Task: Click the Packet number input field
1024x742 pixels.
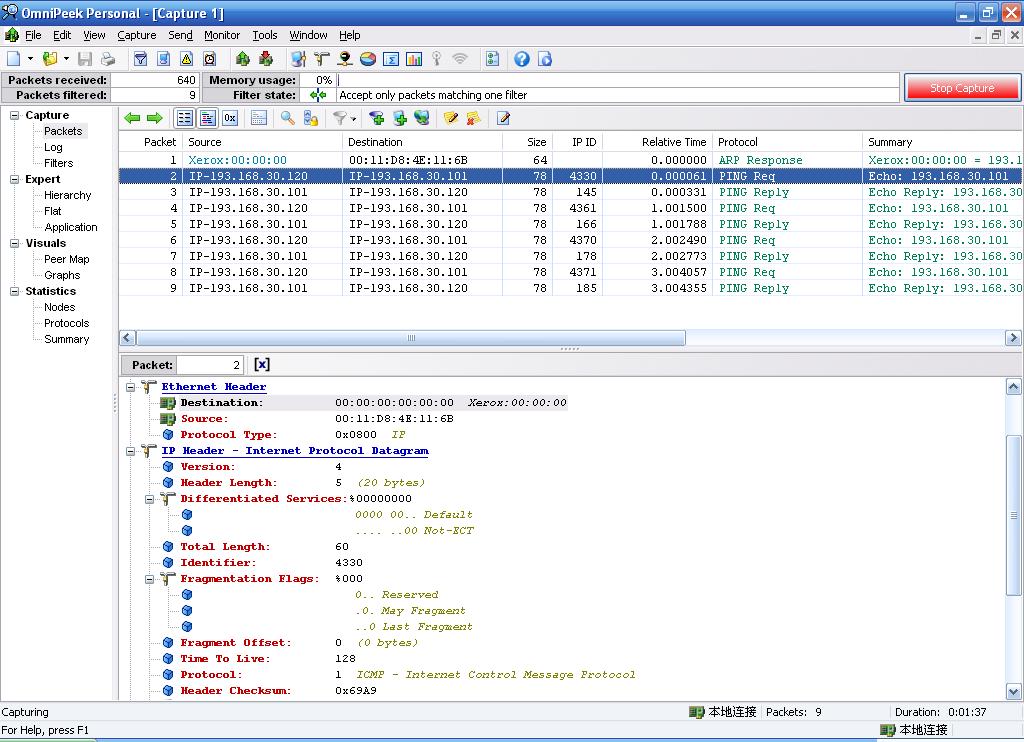Action: coord(210,365)
